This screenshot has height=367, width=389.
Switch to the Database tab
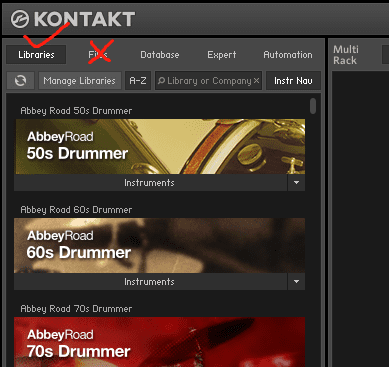pos(160,55)
